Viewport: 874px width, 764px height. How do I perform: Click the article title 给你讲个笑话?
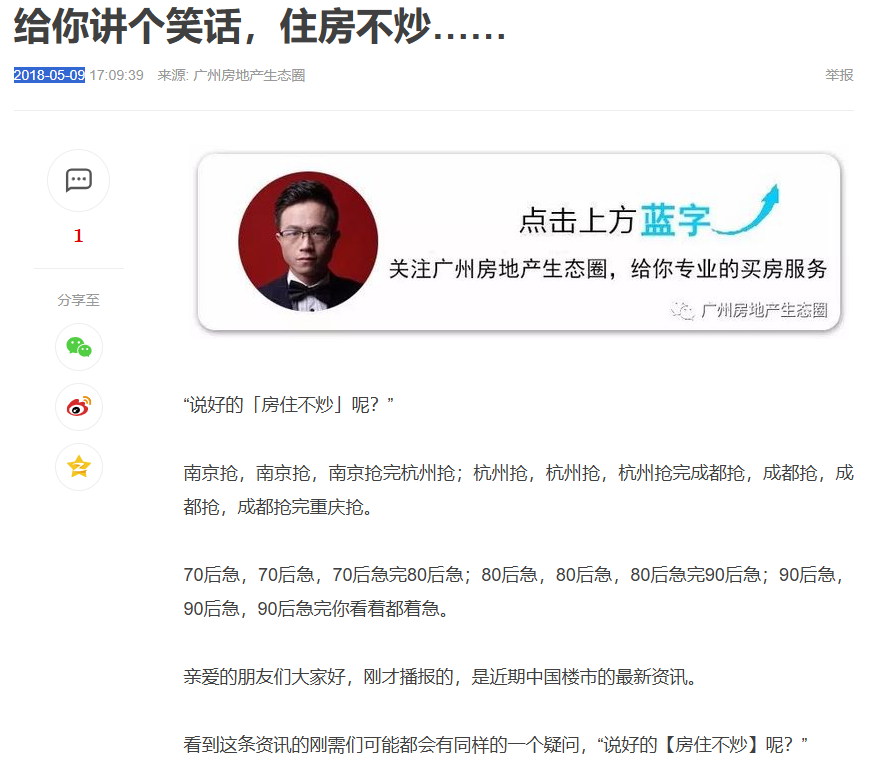pos(128,26)
